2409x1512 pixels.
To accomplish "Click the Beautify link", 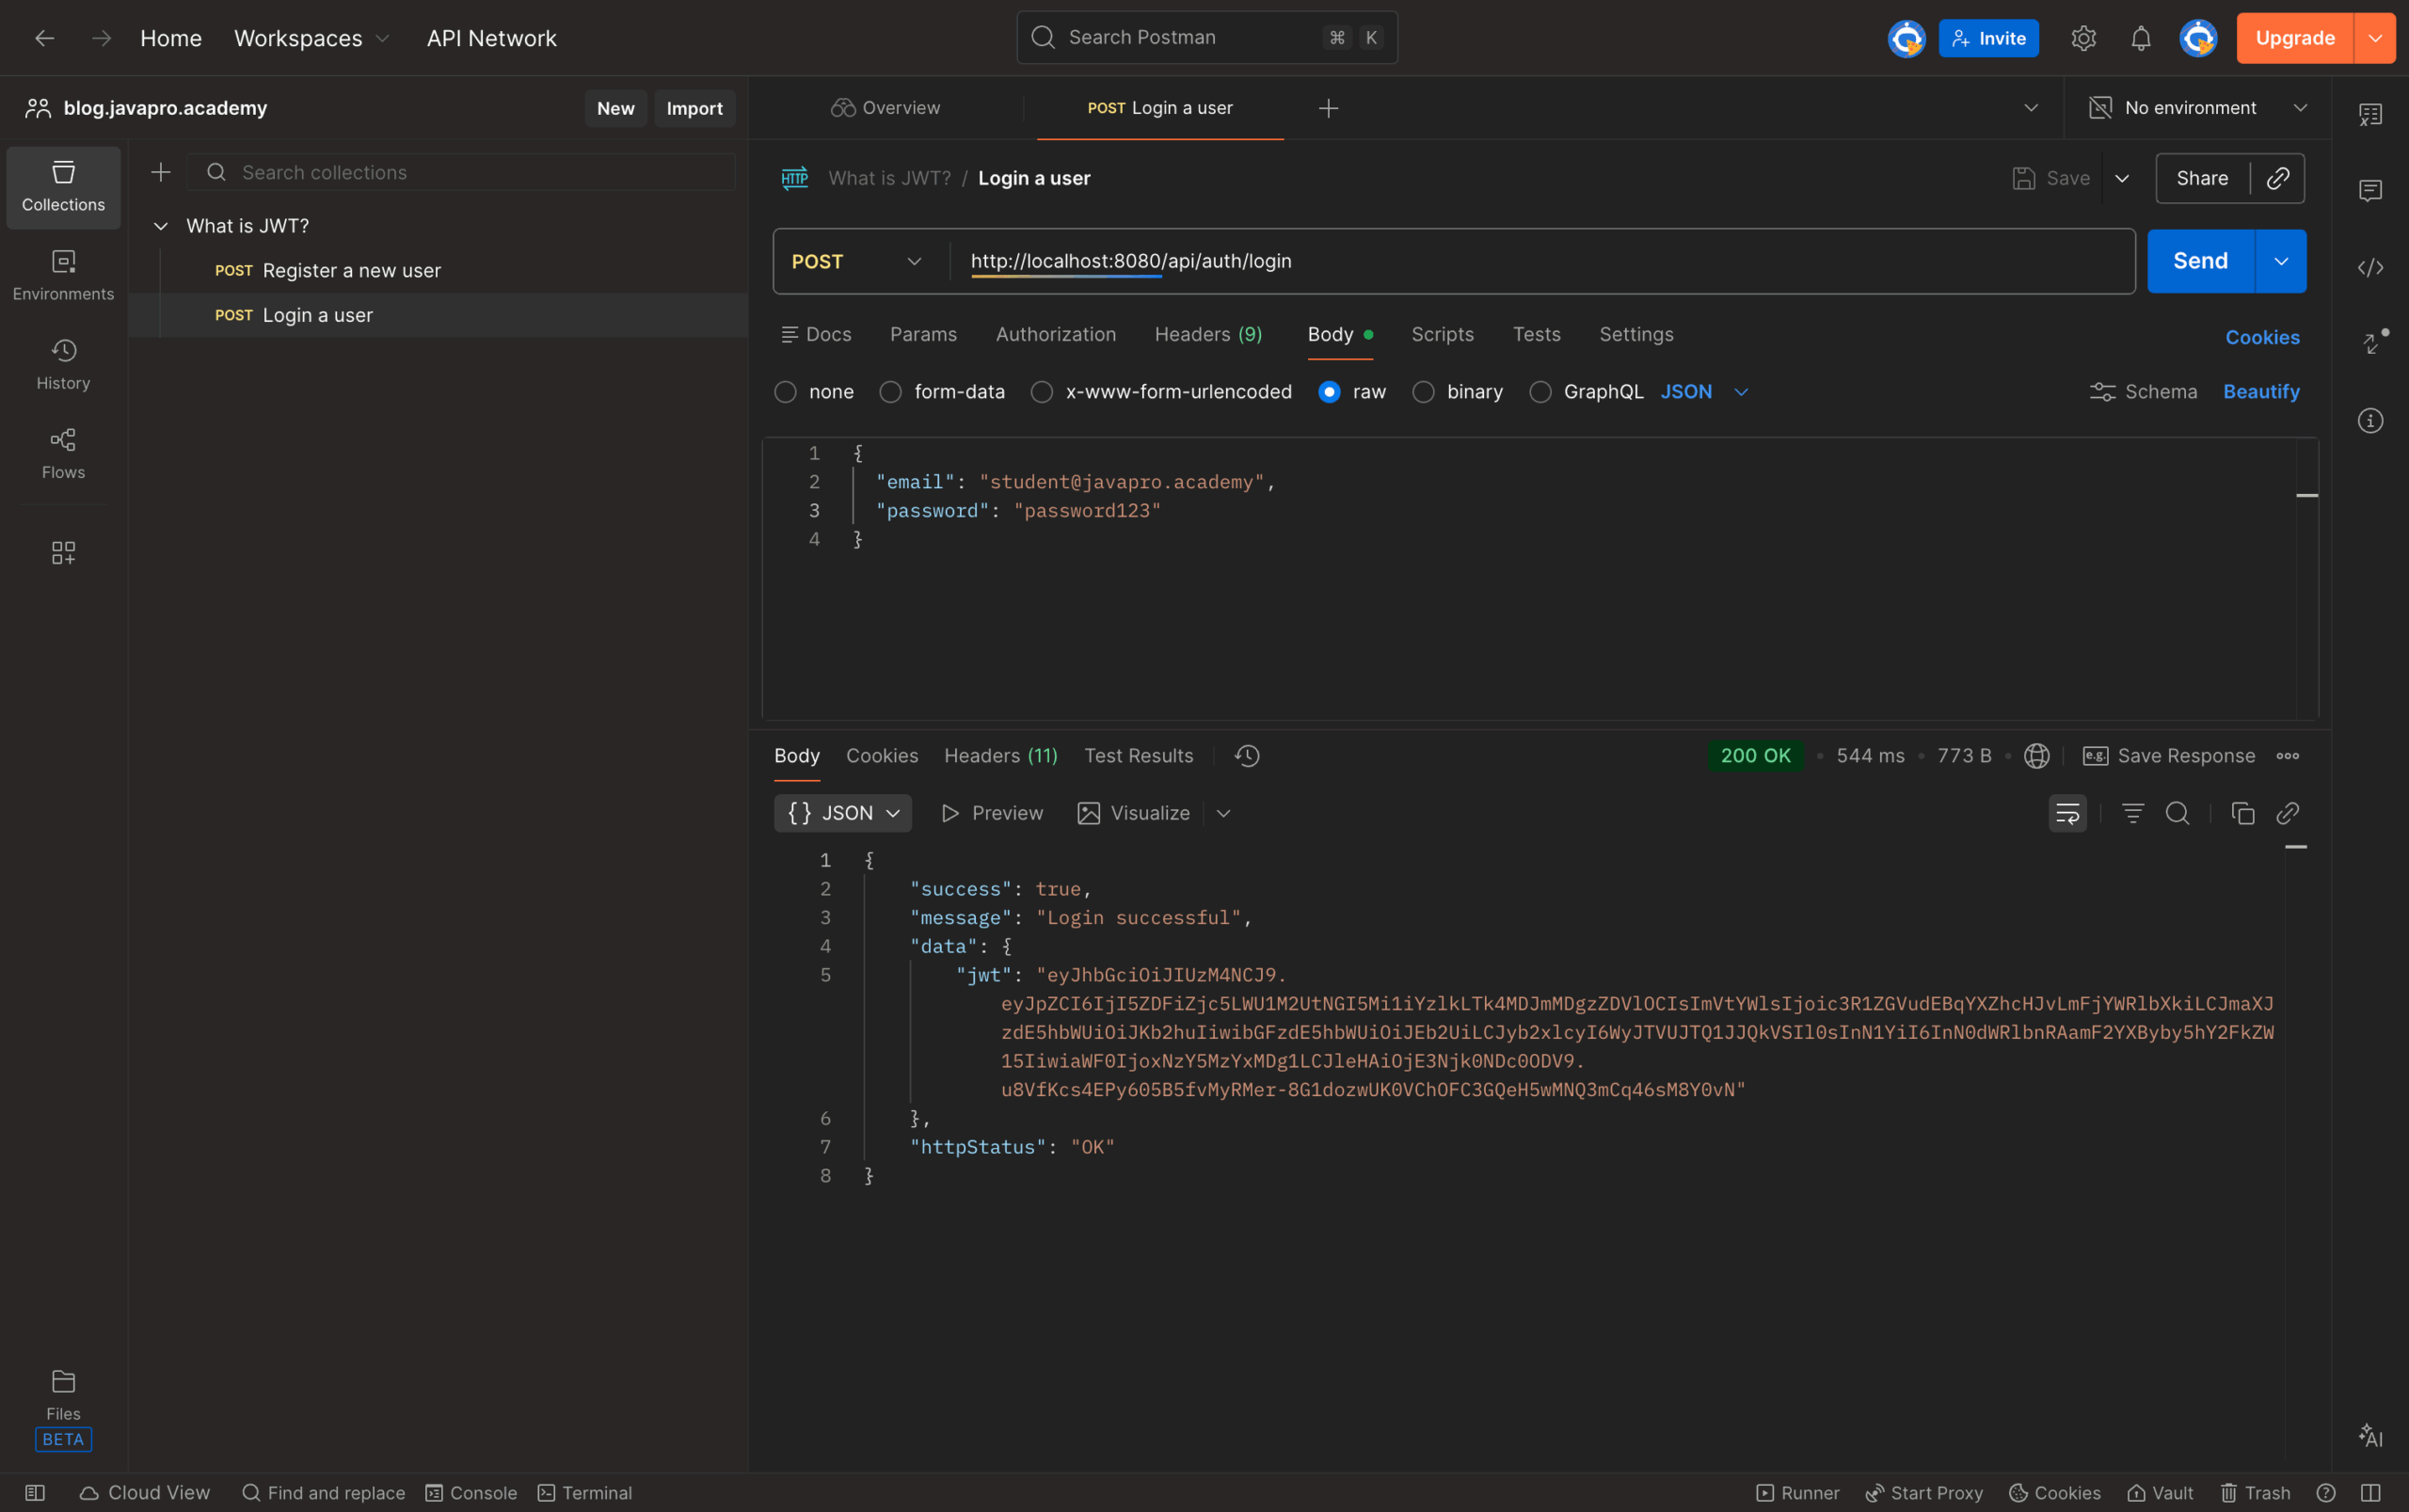I will coord(2260,392).
